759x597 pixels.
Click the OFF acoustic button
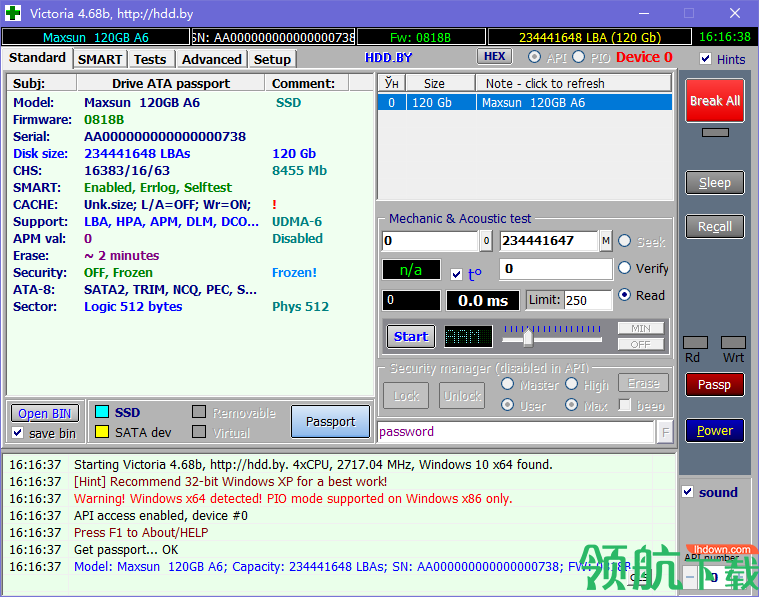(x=640, y=344)
